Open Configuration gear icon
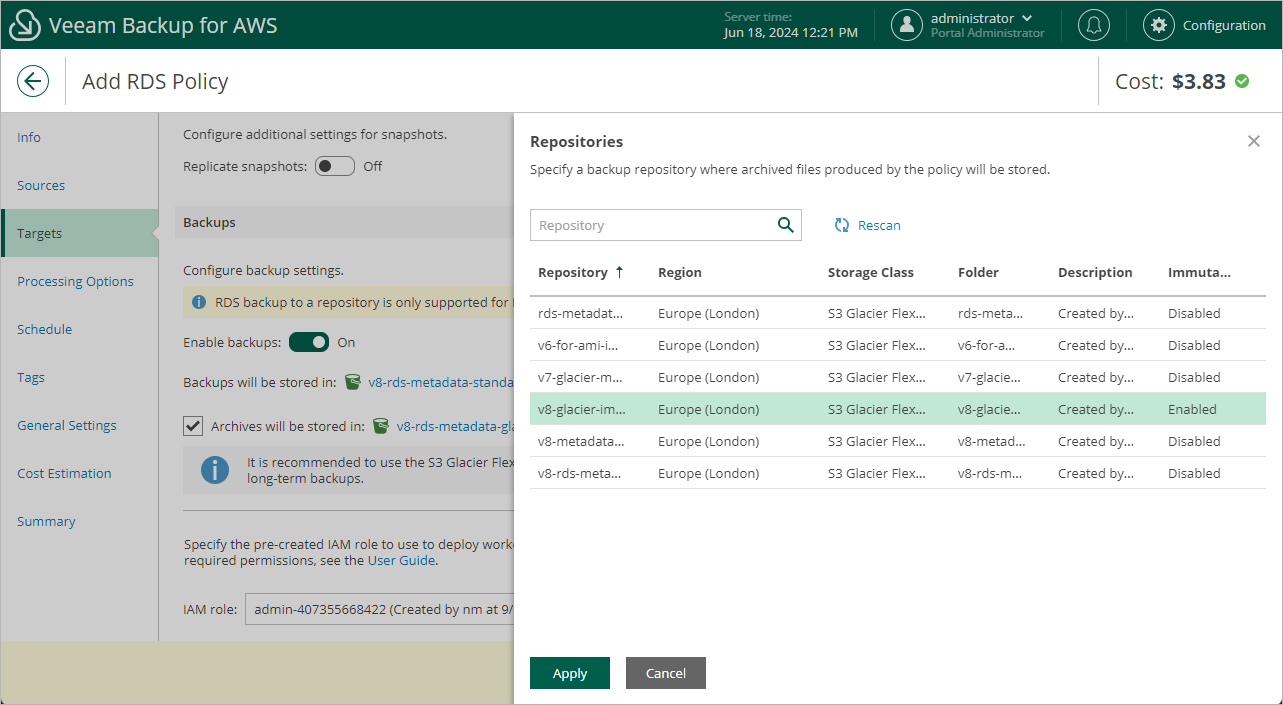Screen dimensions: 1283x705 1159,25
